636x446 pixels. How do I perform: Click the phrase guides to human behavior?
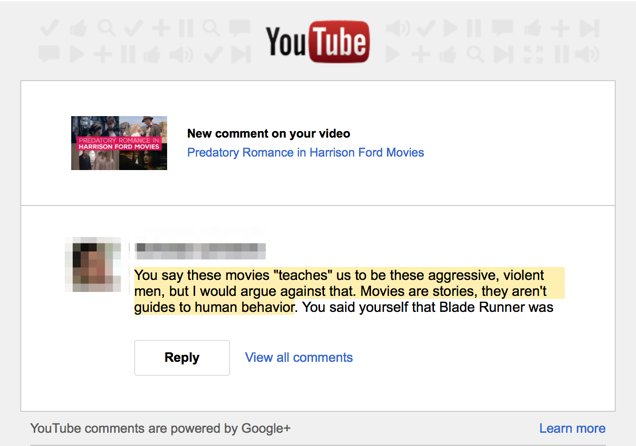coord(214,307)
